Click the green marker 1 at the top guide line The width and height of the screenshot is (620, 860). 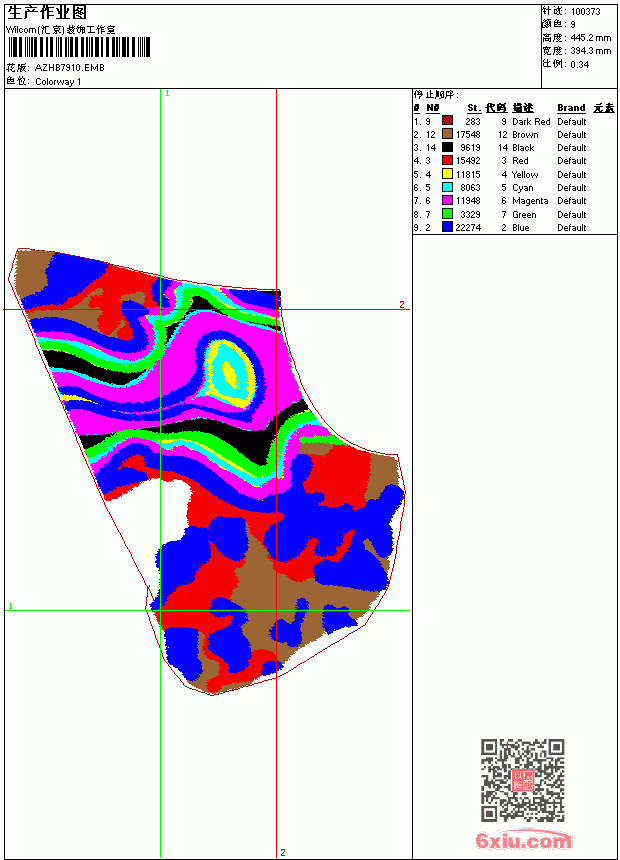click(167, 94)
